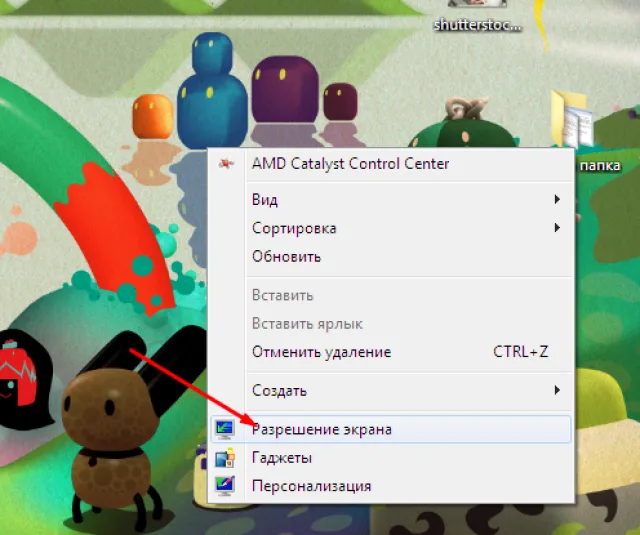640x535 pixels.
Task: Open the Сортировка submenu
Action: (391, 228)
